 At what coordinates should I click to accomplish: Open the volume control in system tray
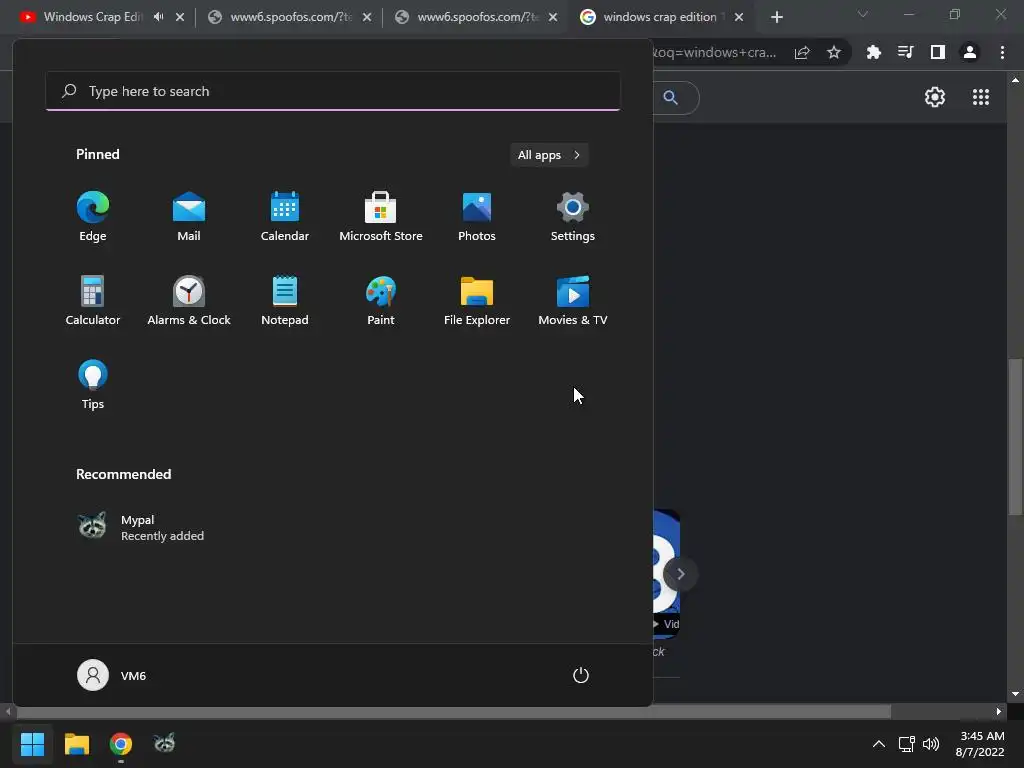pyautogui.click(x=931, y=744)
